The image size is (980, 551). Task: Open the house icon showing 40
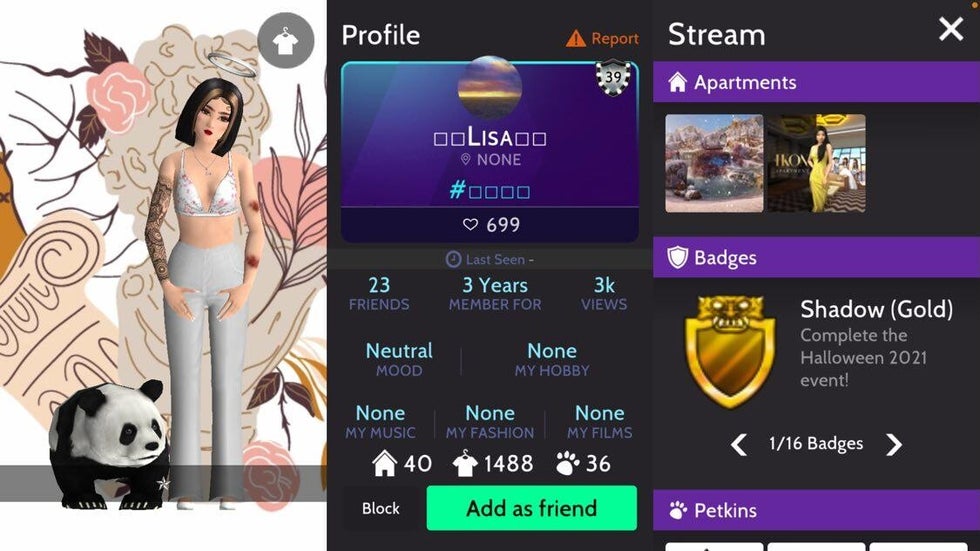tap(384, 464)
